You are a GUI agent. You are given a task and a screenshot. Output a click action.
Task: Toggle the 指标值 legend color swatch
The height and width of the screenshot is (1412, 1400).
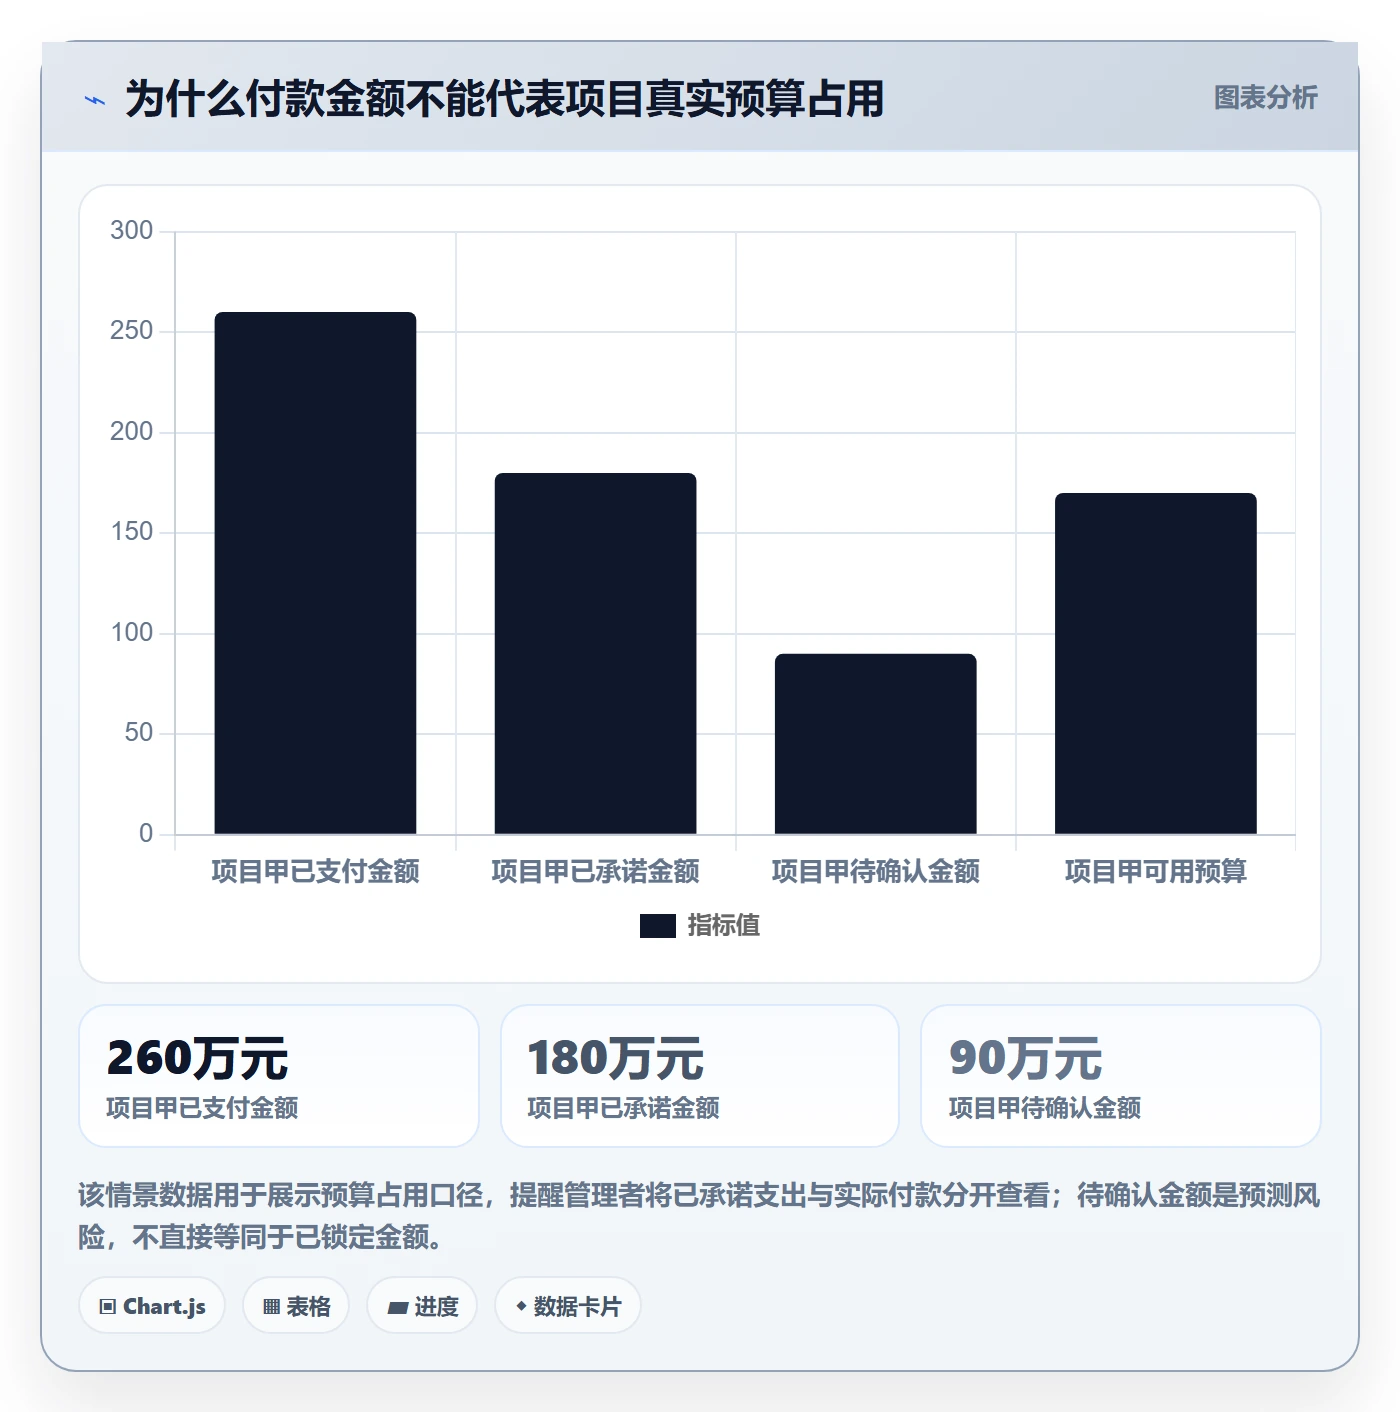658,926
